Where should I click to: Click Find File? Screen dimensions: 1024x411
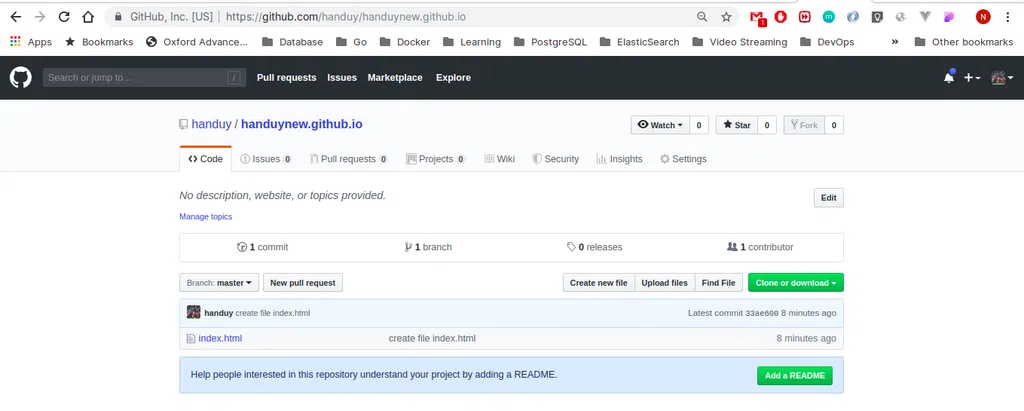point(718,283)
